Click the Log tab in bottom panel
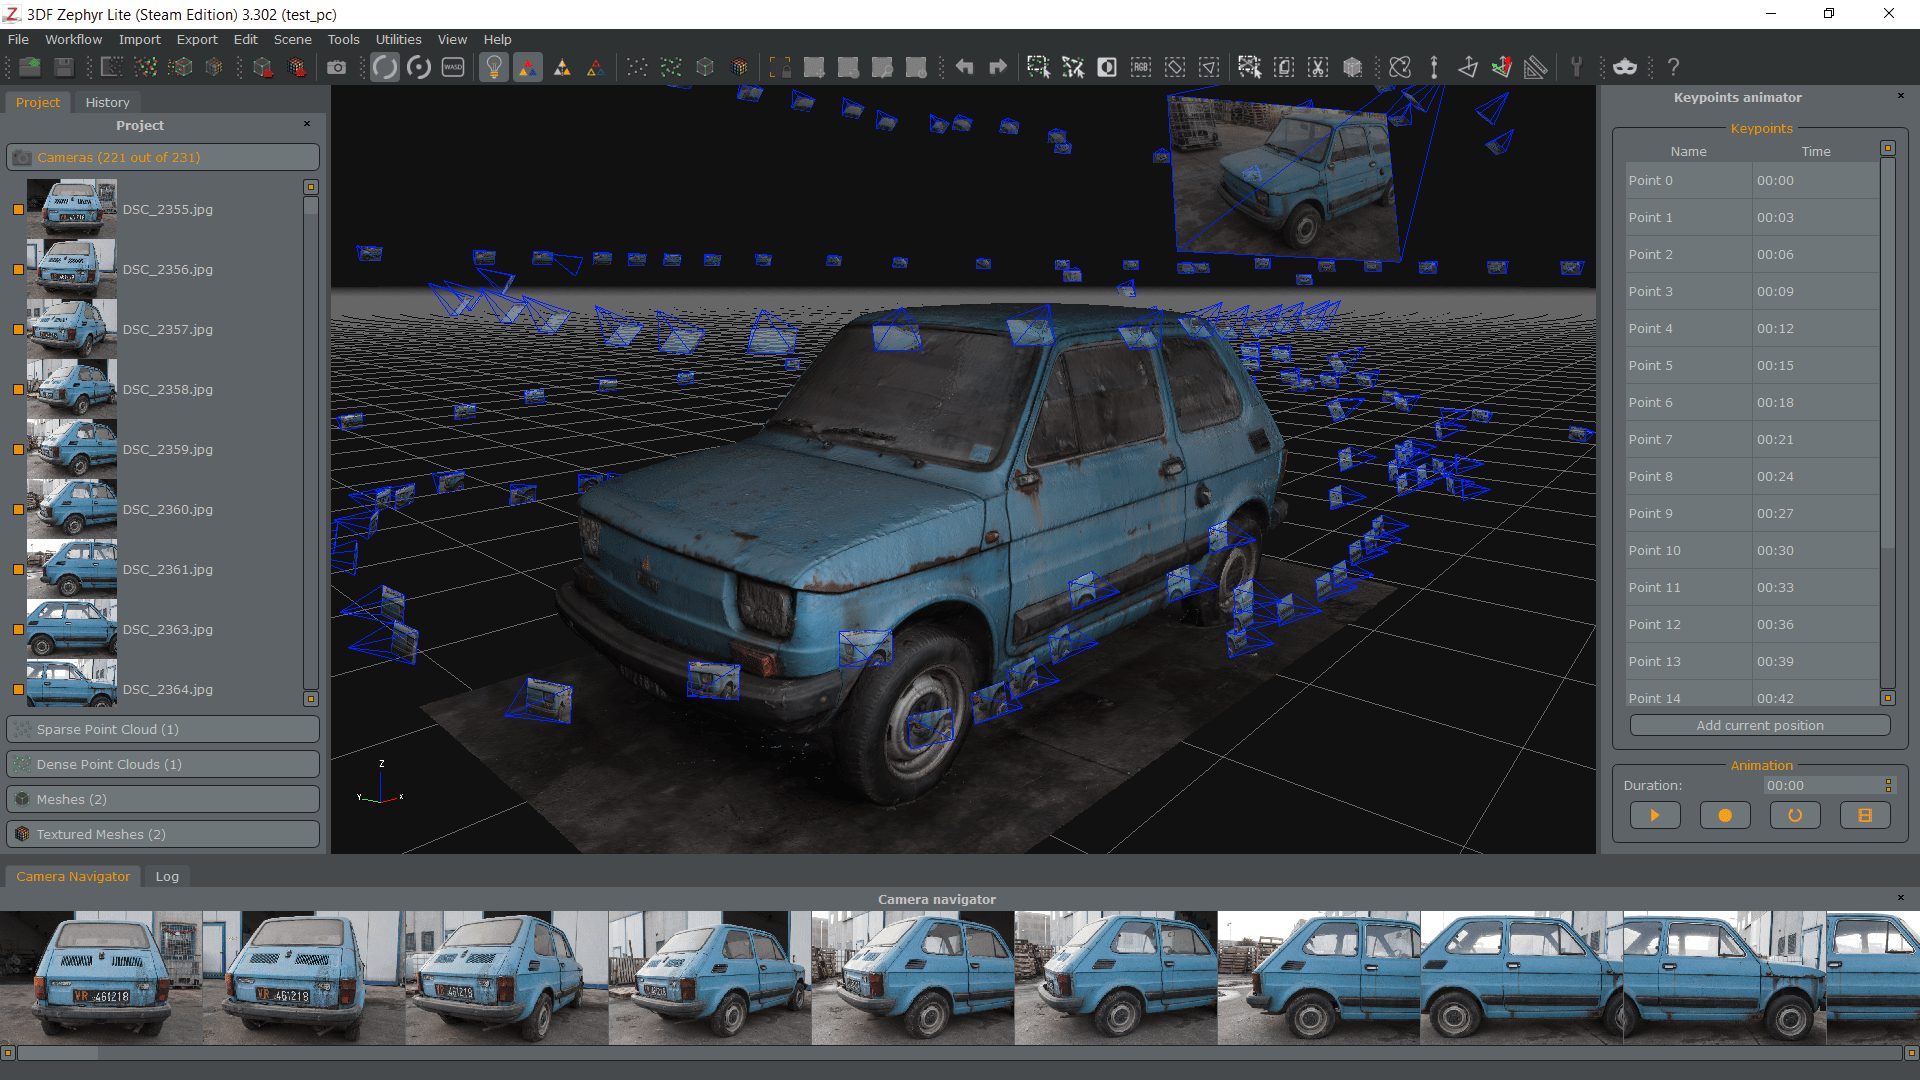Screen dimensions: 1920x1080 pyautogui.click(x=167, y=876)
